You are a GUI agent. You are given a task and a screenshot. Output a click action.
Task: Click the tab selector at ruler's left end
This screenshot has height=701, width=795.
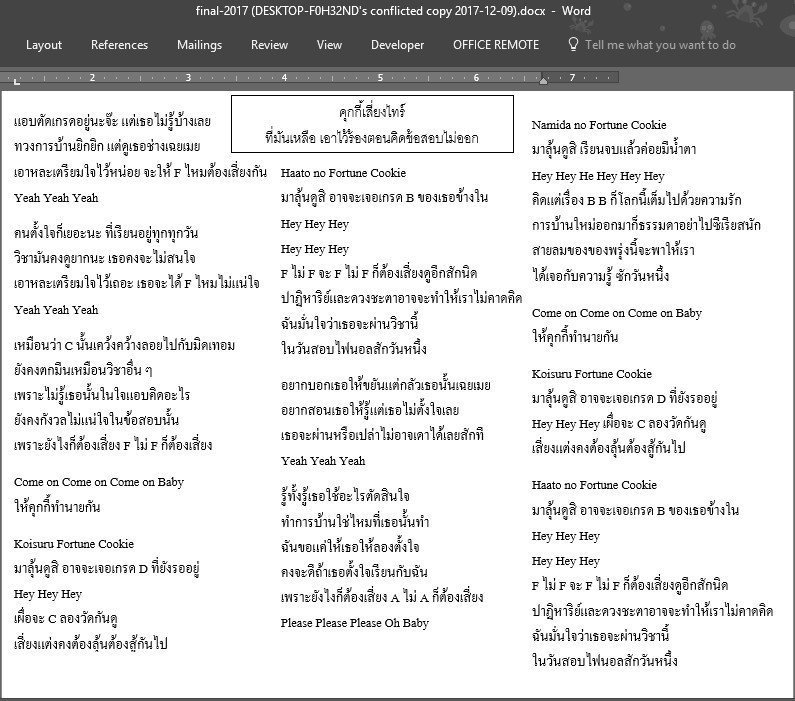[x=17, y=80]
